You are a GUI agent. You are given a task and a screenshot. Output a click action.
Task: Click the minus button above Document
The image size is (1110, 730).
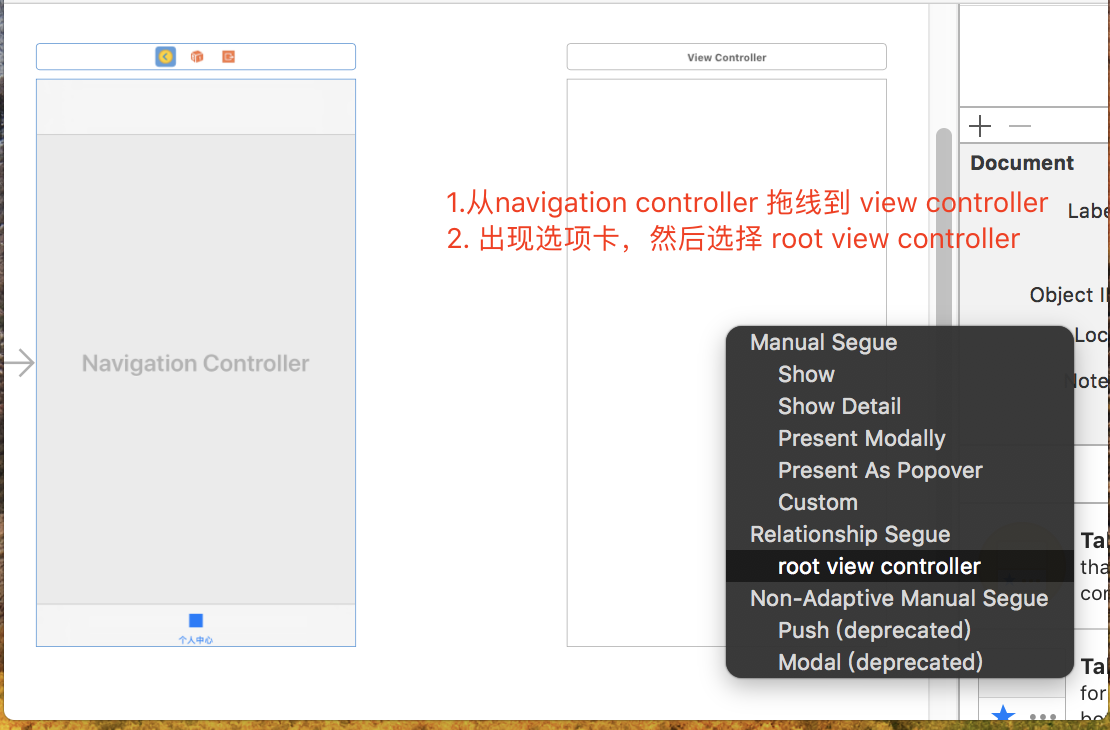(1019, 126)
